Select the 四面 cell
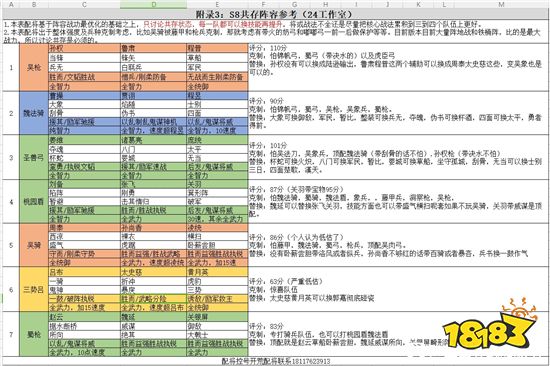This screenshot has width=550, height=366. 217,113
